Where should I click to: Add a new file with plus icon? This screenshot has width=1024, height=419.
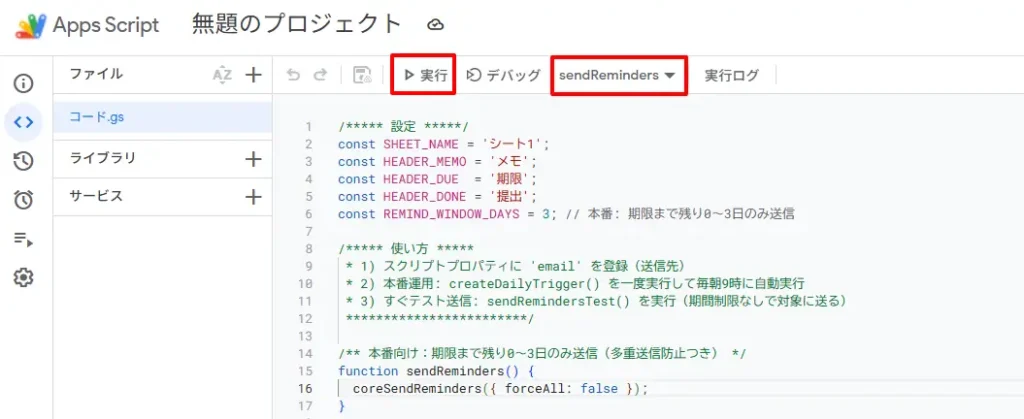[254, 74]
